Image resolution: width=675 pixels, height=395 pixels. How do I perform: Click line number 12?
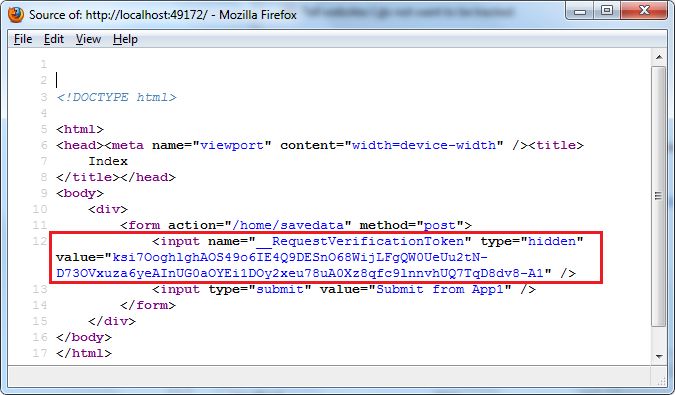tap(40, 241)
